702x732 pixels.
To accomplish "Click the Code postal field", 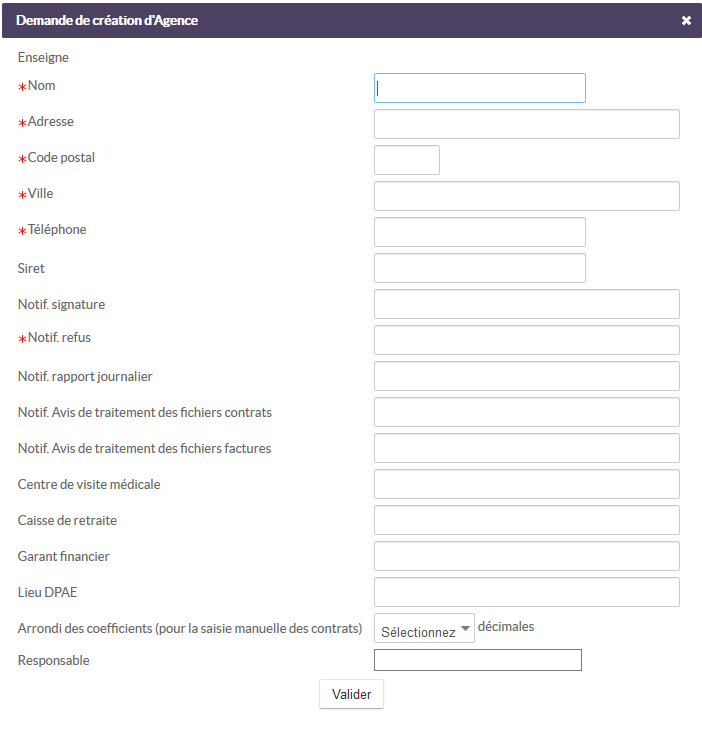I will [407, 160].
